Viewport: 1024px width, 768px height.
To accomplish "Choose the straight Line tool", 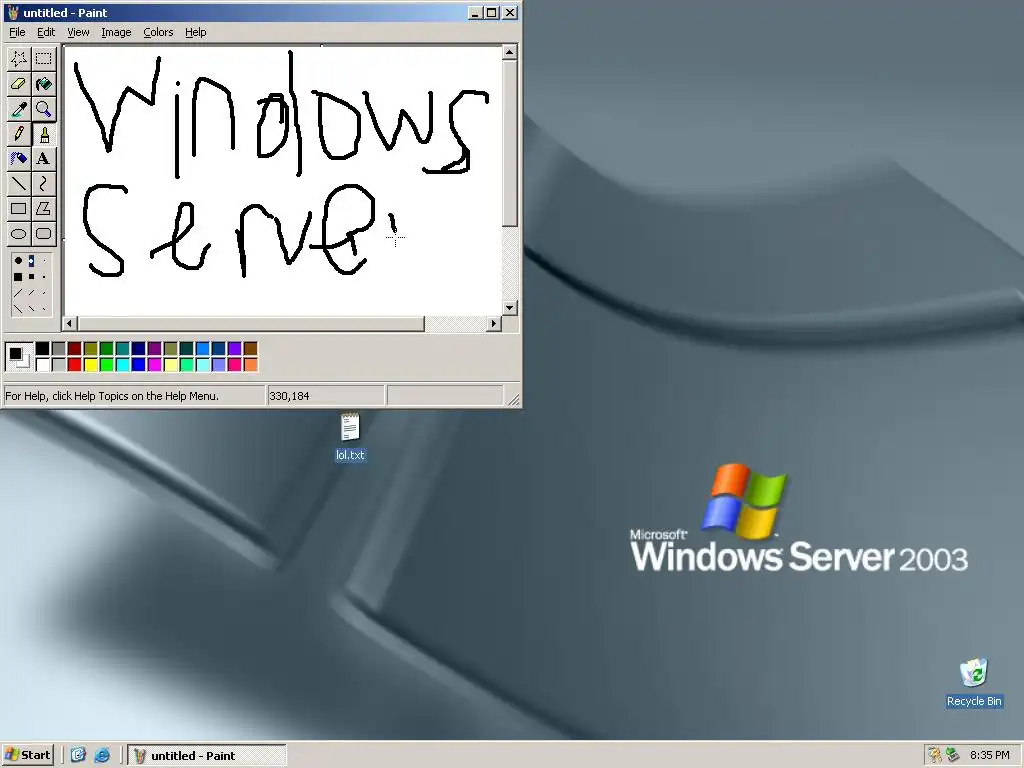I will 18,184.
